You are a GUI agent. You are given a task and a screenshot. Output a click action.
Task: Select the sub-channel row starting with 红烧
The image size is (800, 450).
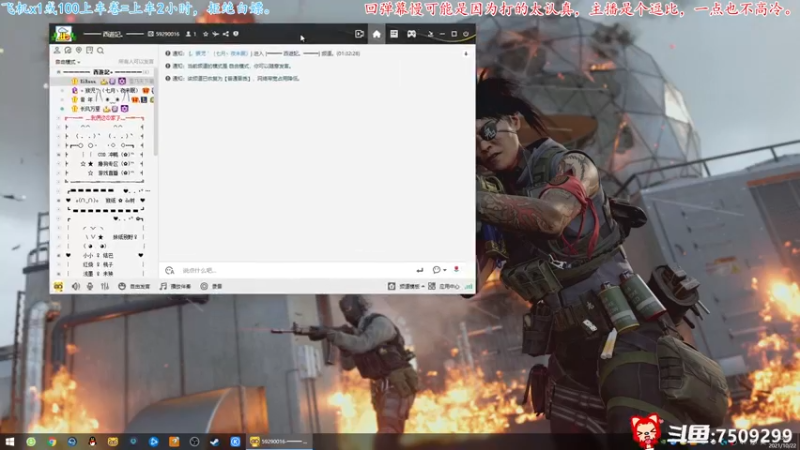point(104,264)
